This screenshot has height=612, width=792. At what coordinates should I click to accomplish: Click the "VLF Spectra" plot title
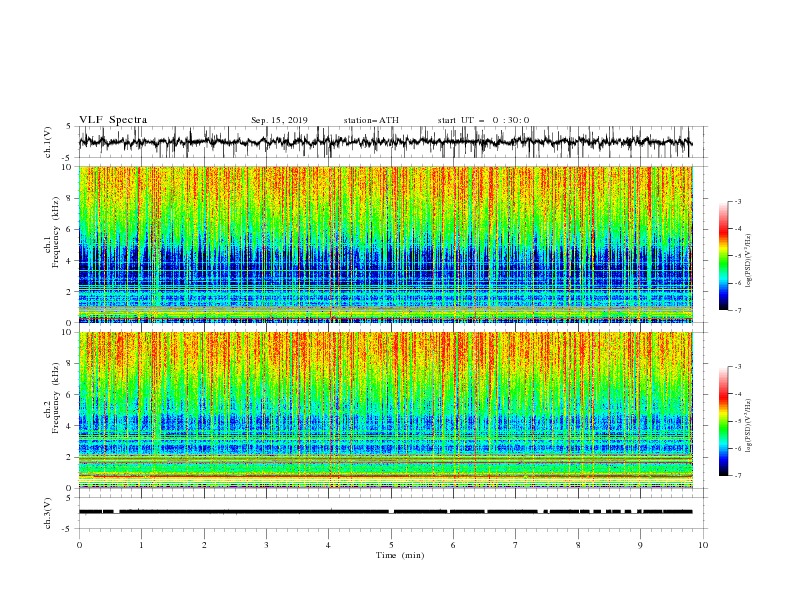(x=113, y=120)
